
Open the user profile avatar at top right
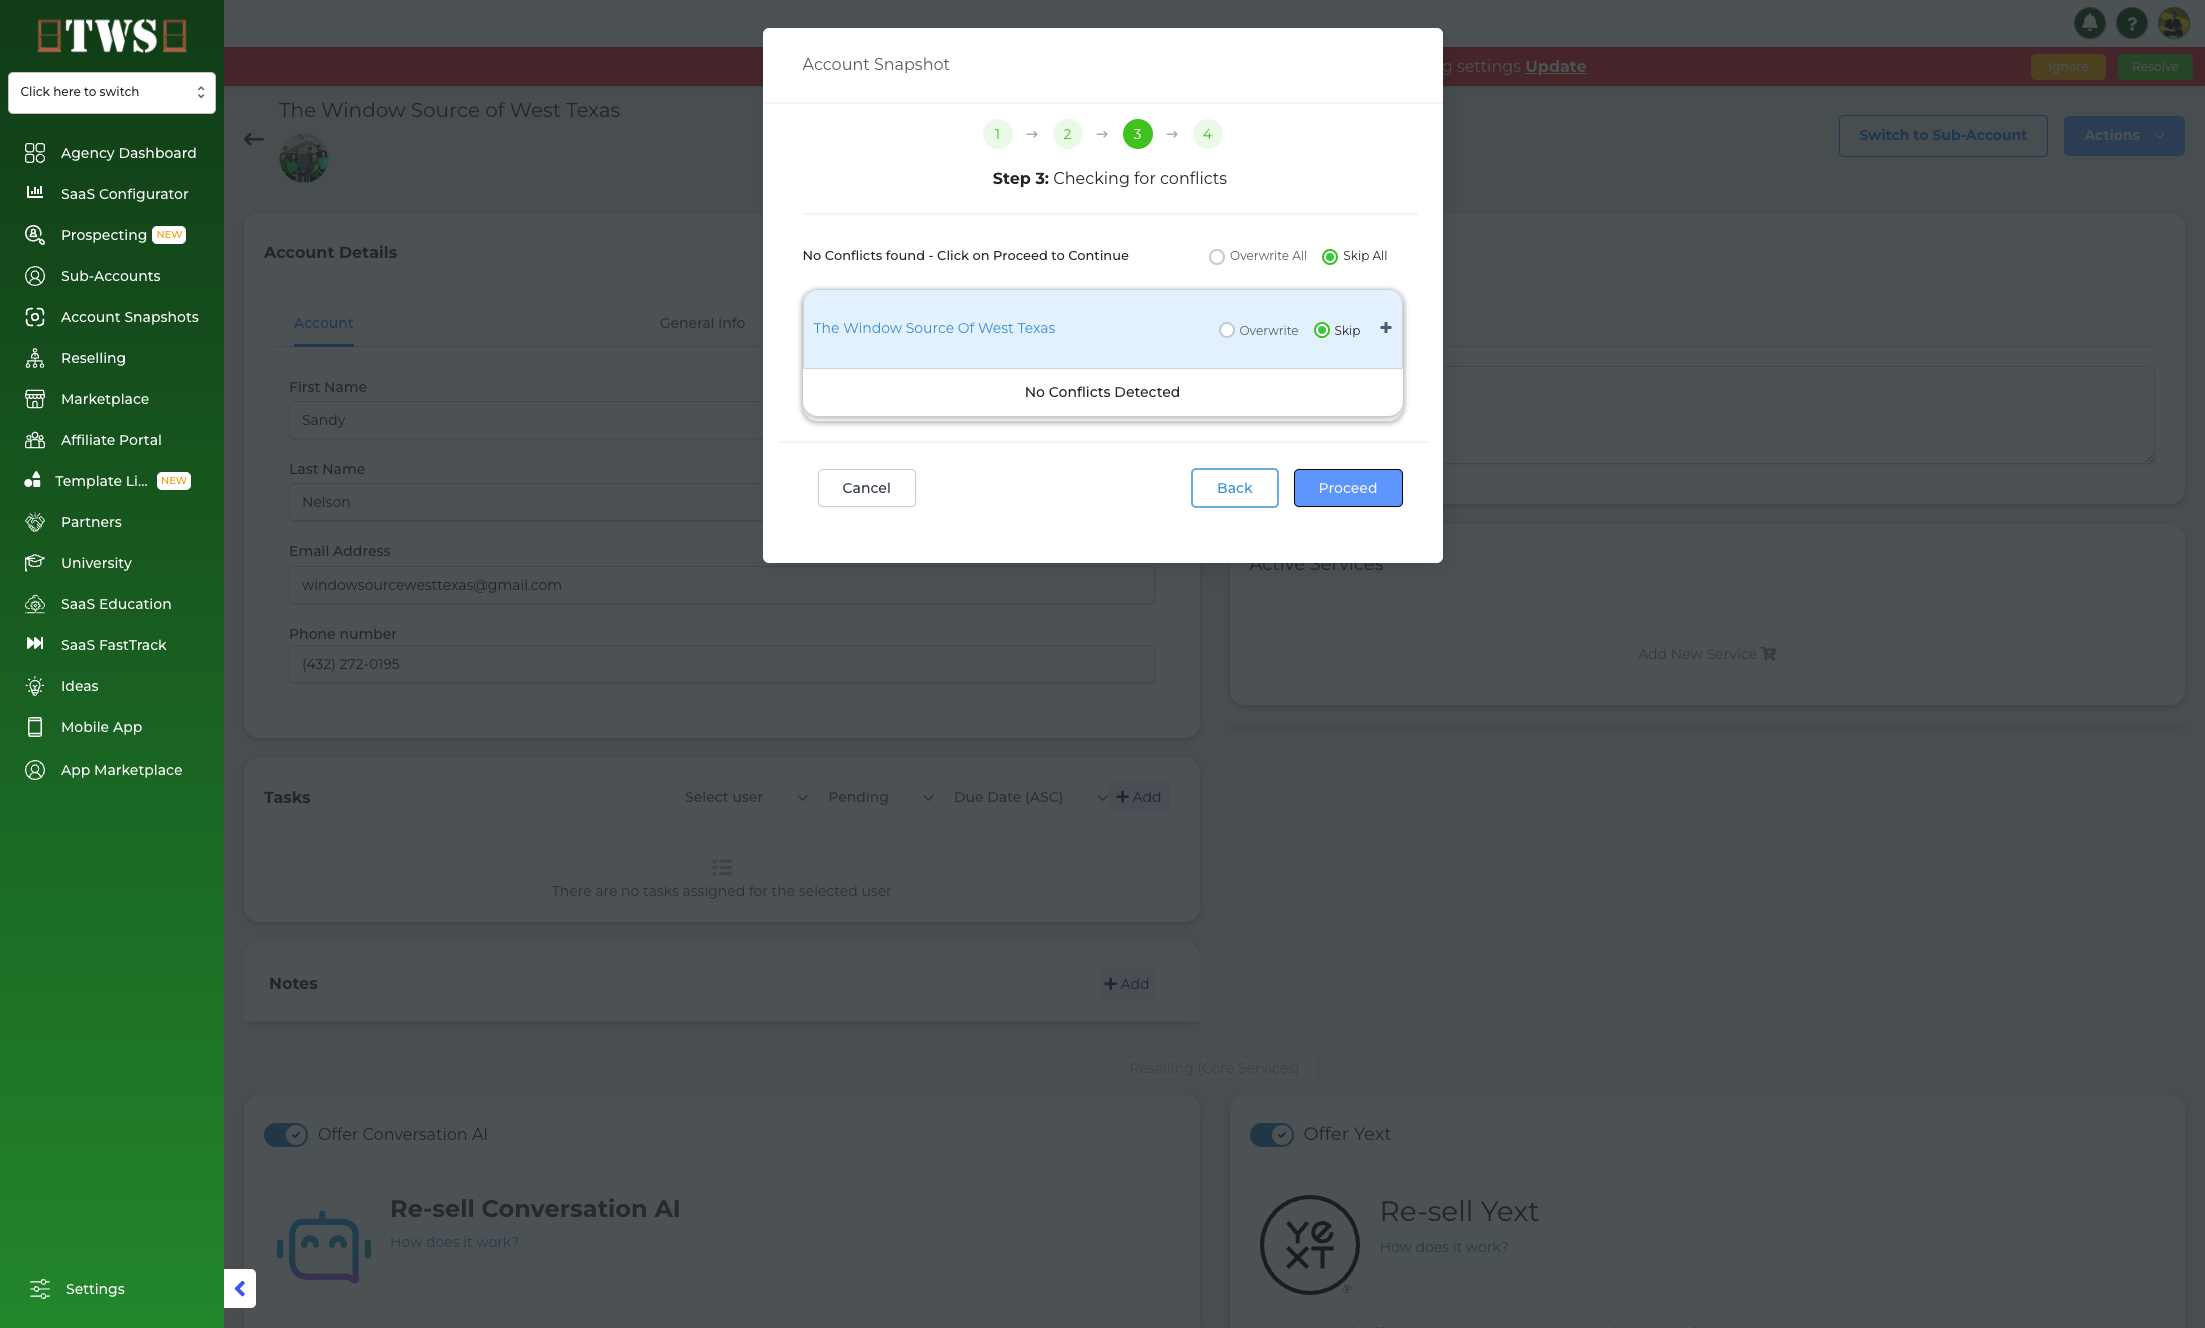[x=2173, y=22]
